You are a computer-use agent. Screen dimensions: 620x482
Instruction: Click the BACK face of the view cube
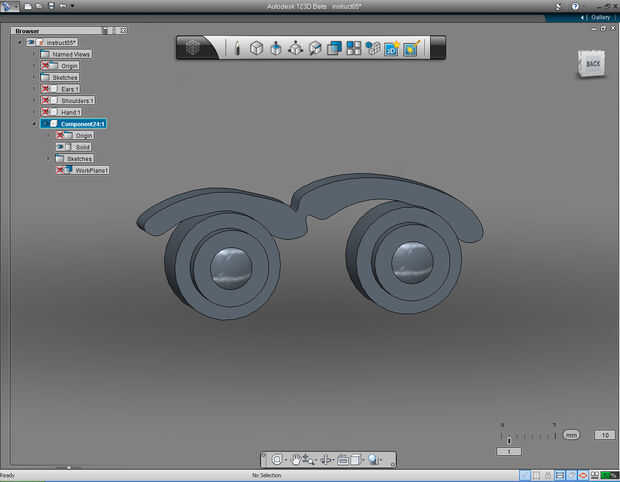coord(592,64)
